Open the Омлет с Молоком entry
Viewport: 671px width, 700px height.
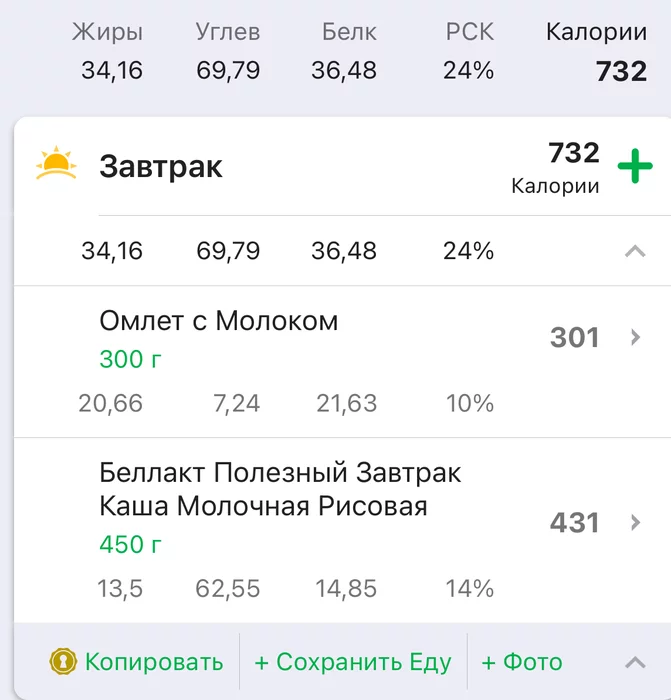tap(342, 362)
